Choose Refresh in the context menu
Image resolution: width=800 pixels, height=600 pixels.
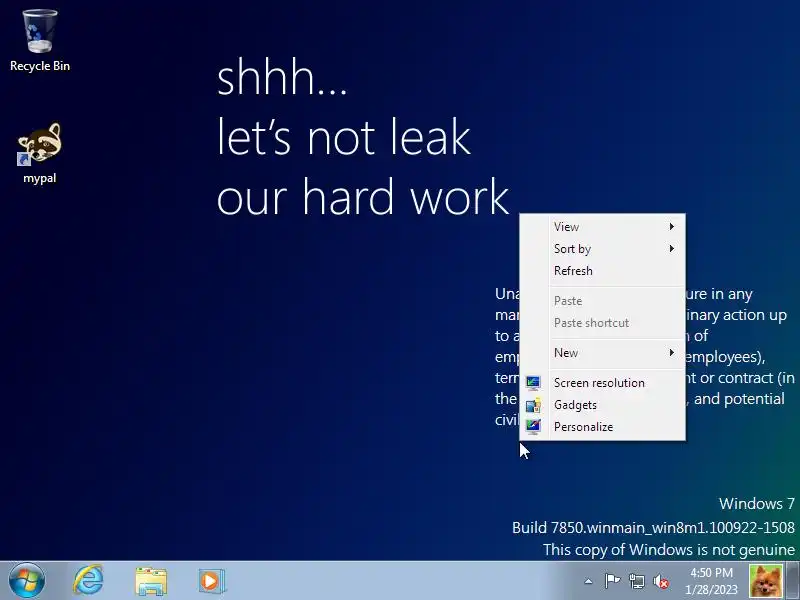603,270
